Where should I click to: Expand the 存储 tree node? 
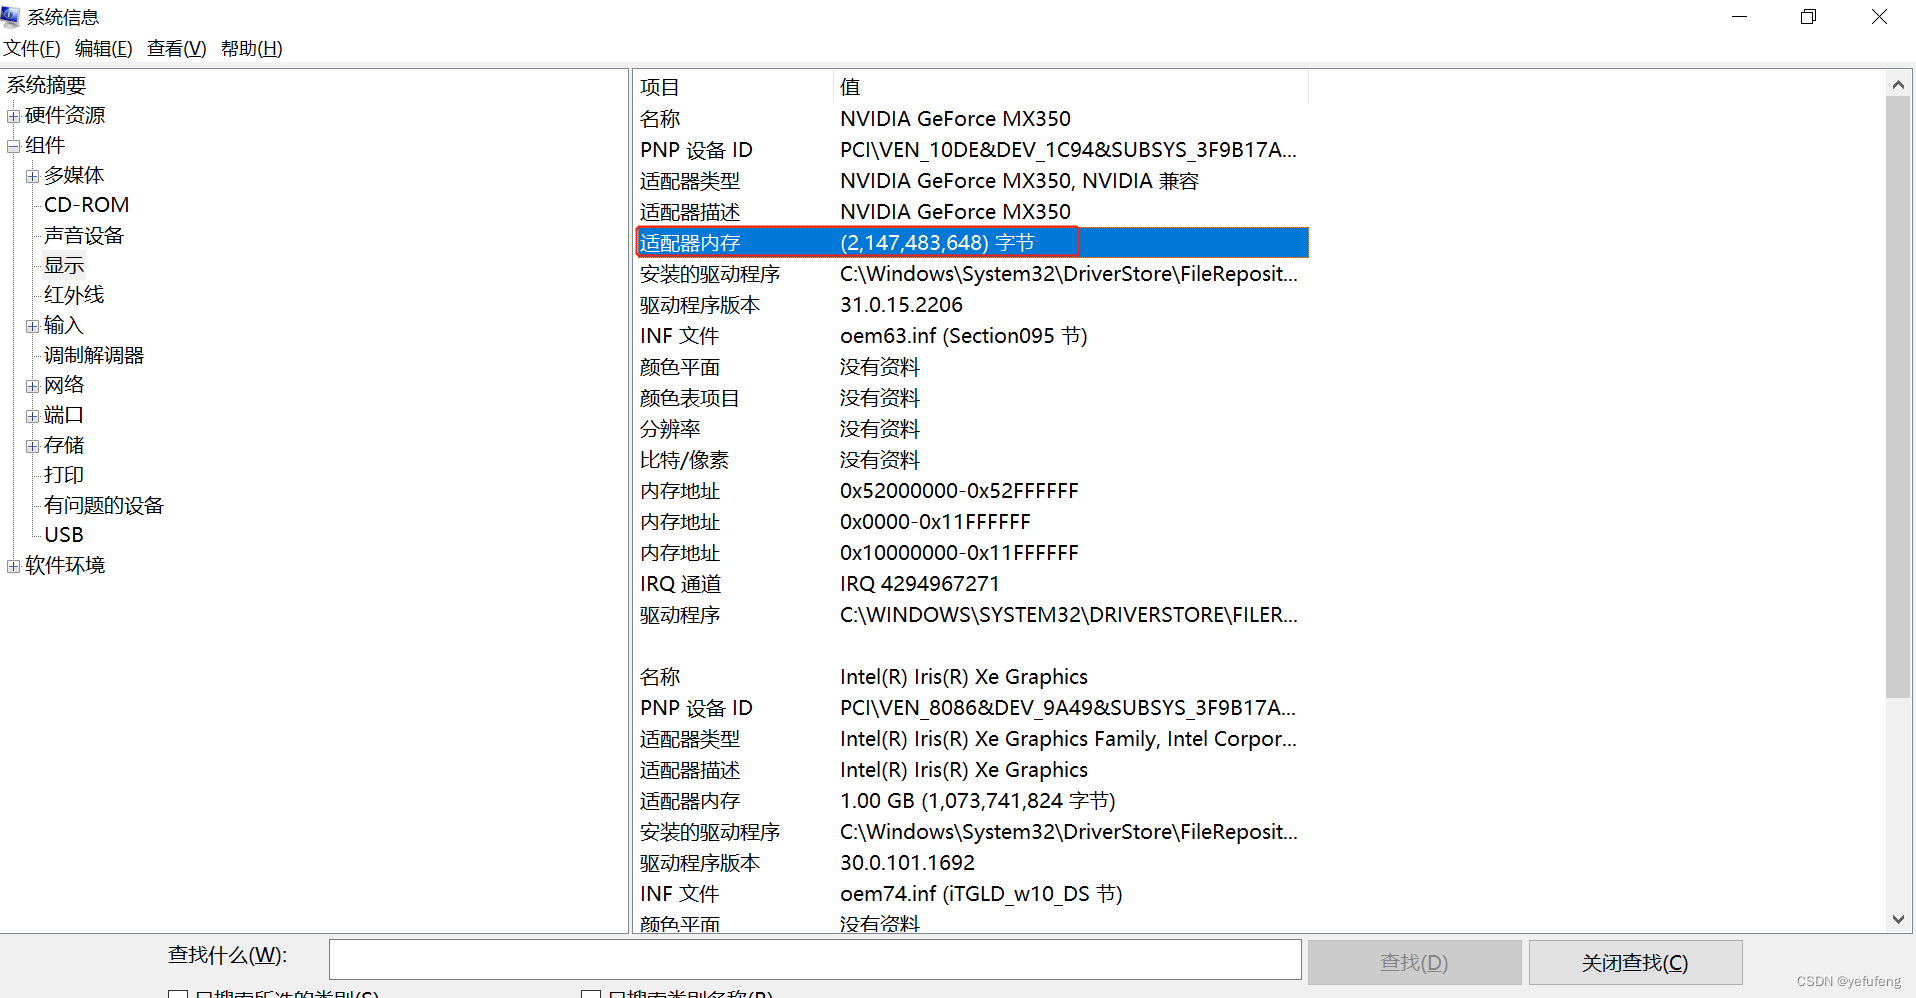(33, 446)
